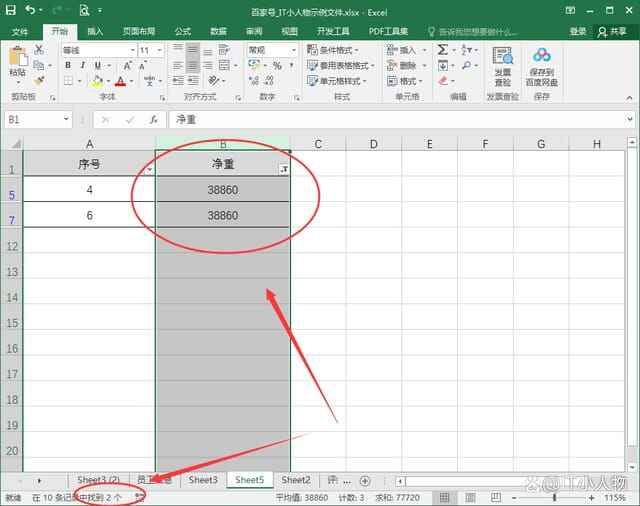Click 单元格样式 cell styles button
This screenshot has width=640, height=506.
[337, 81]
